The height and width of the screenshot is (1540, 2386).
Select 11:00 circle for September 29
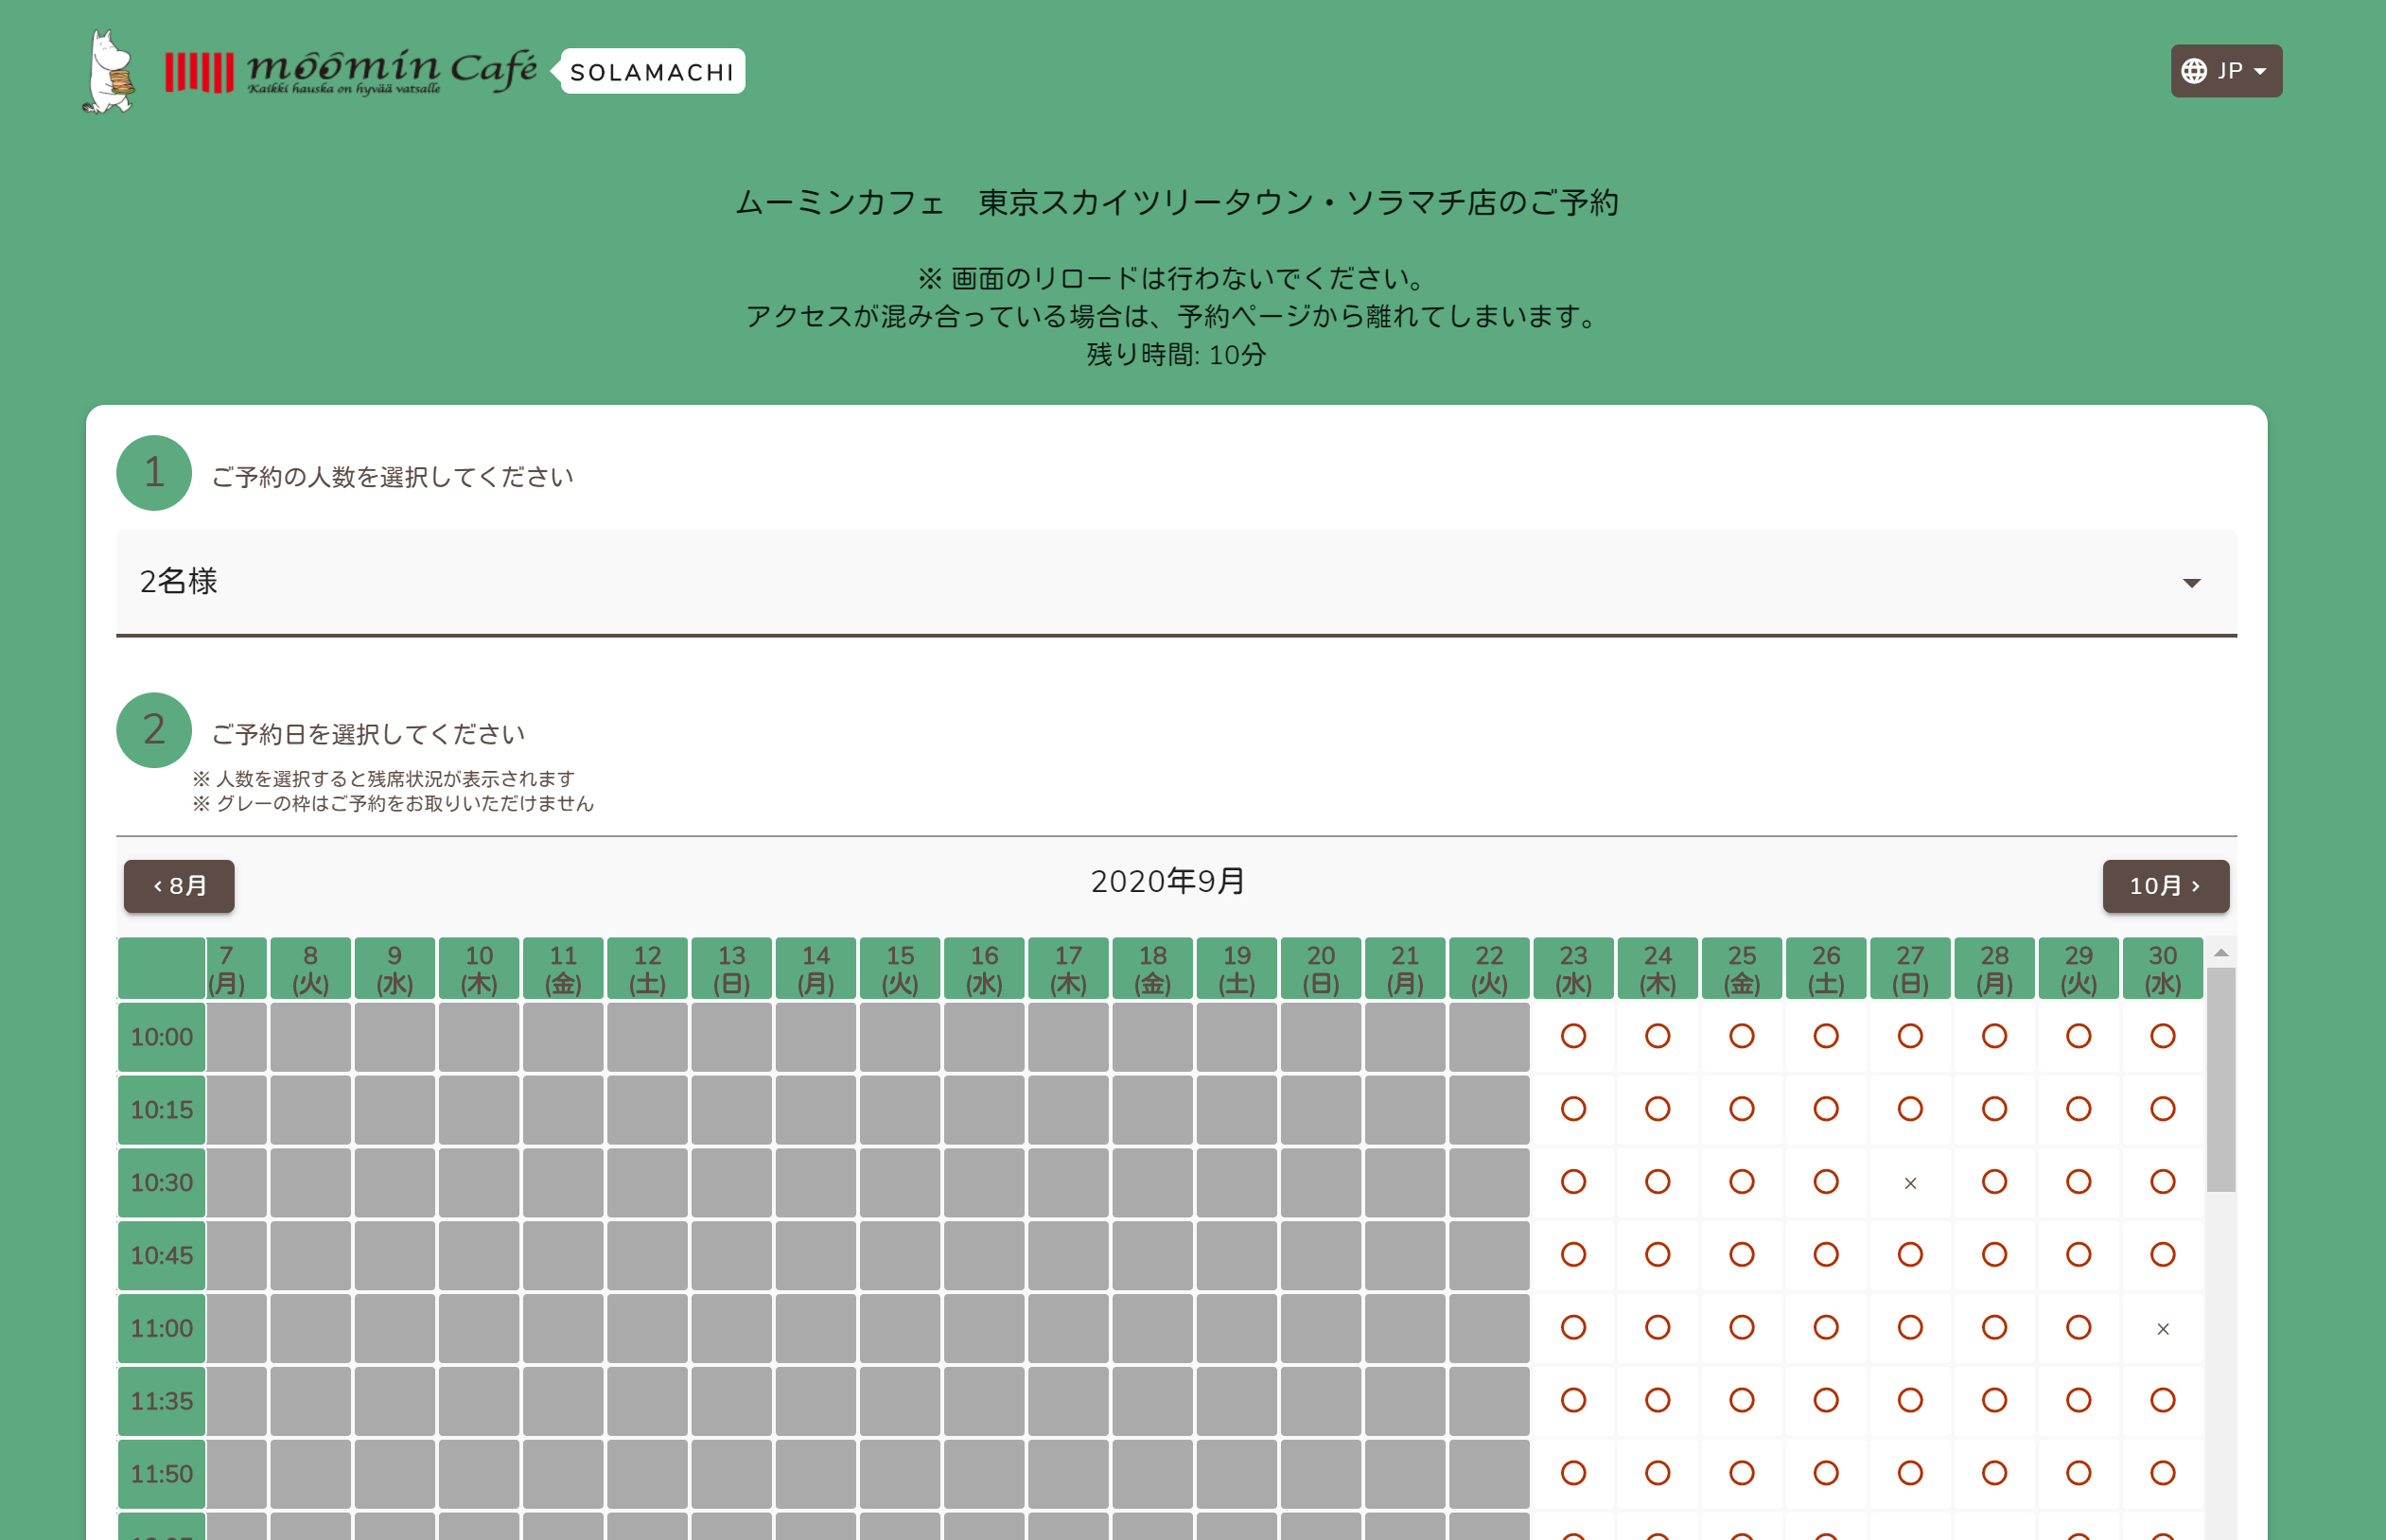tap(2079, 1328)
